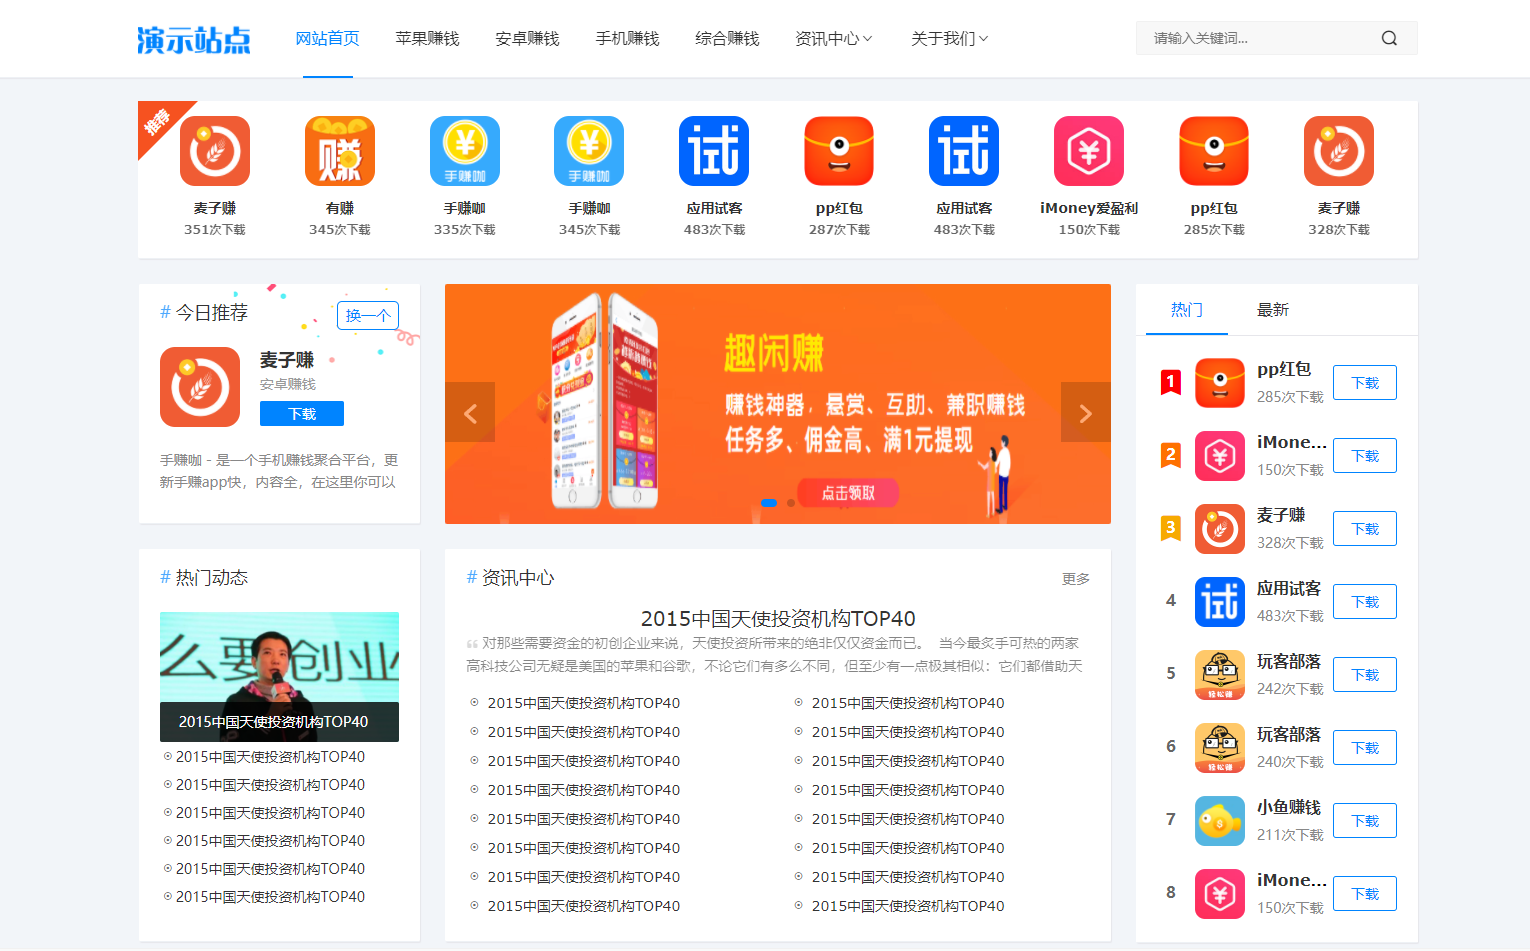
Task: Click the second carousel indicator dot
Action: (x=789, y=504)
